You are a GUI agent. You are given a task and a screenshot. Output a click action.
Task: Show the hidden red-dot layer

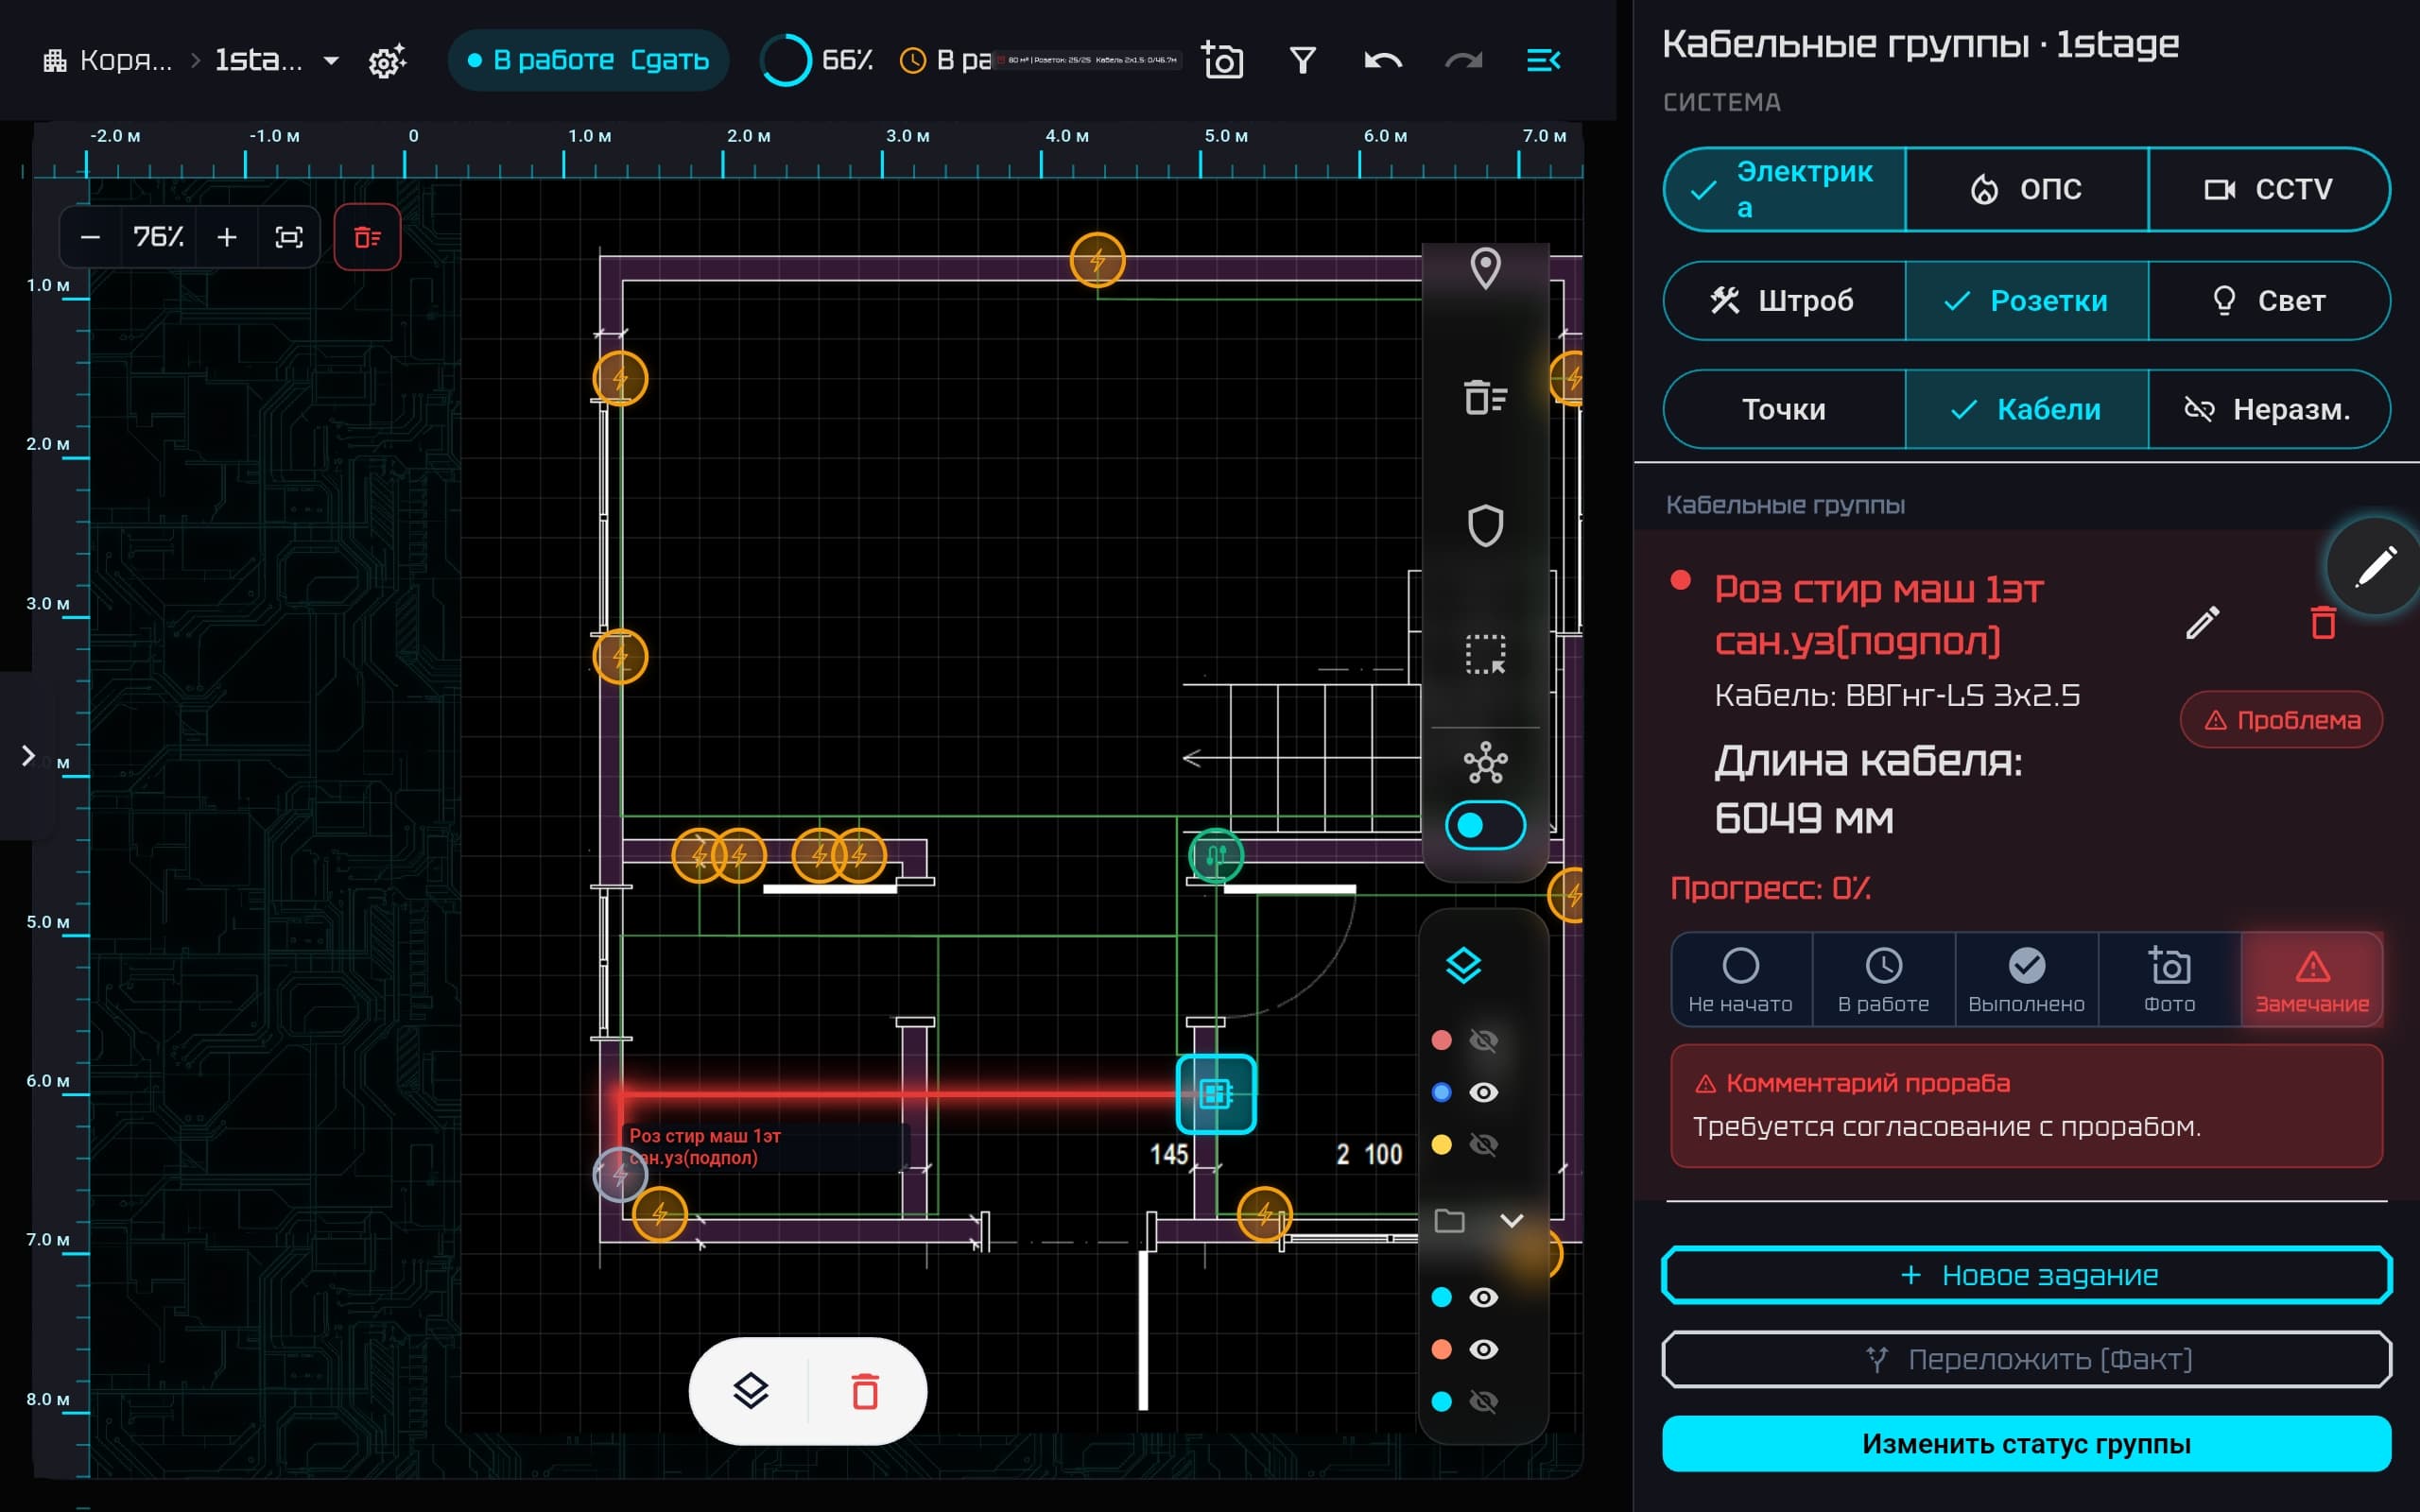[1483, 1041]
